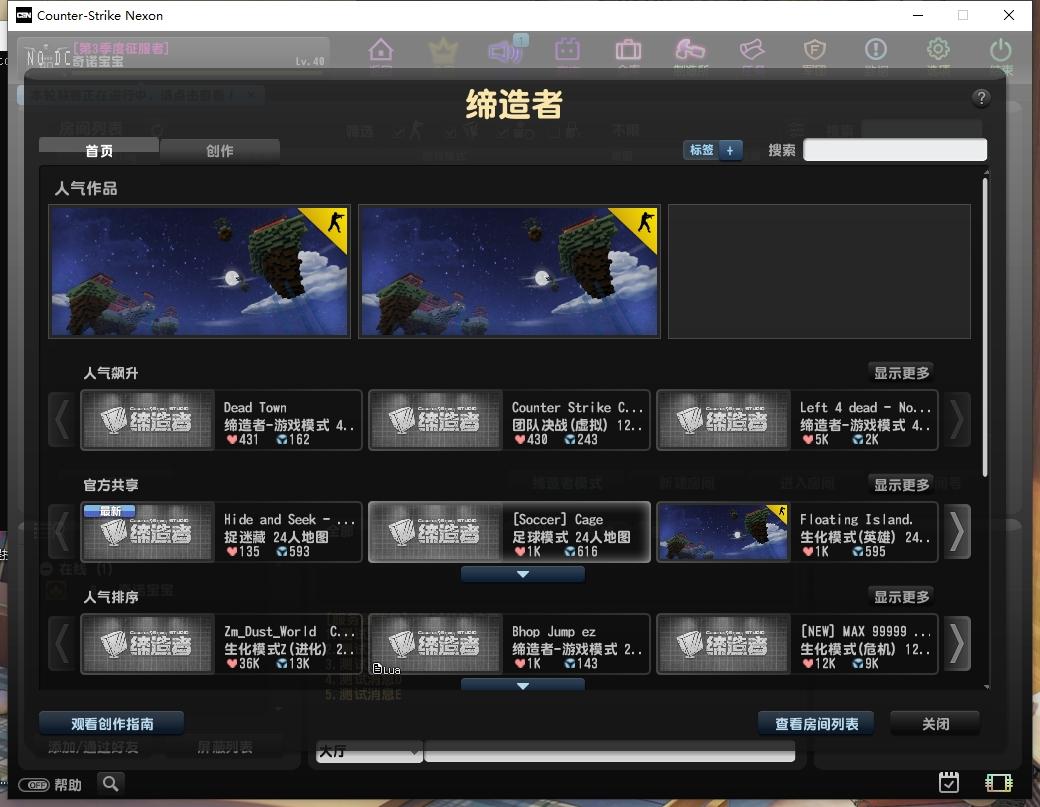1040x807 pixels.
Task: Switch to the 首页 tab
Action: 99,151
